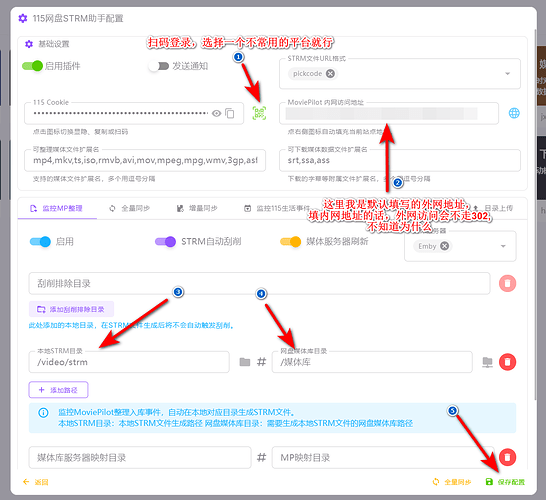Toggle the 媒体服务器刷新 switch

(x=290, y=241)
